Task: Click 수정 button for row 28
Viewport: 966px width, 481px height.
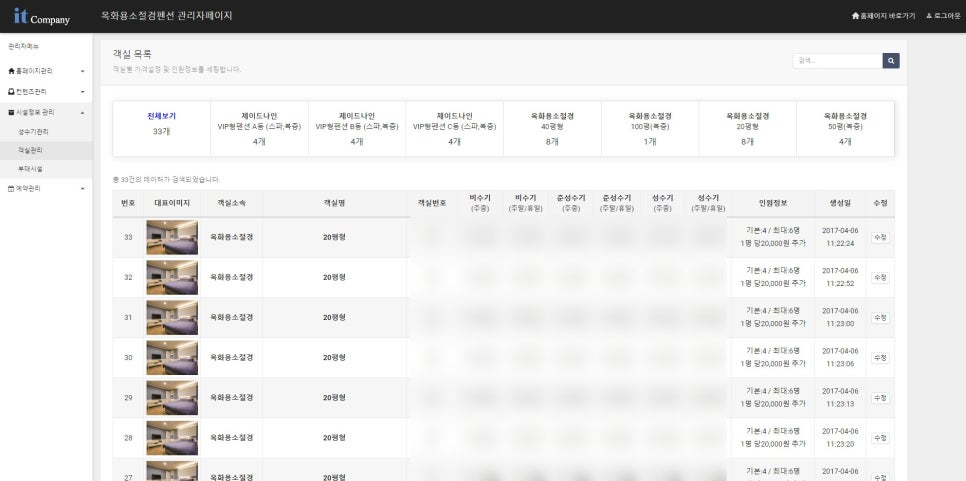Action: (x=880, y=438)
